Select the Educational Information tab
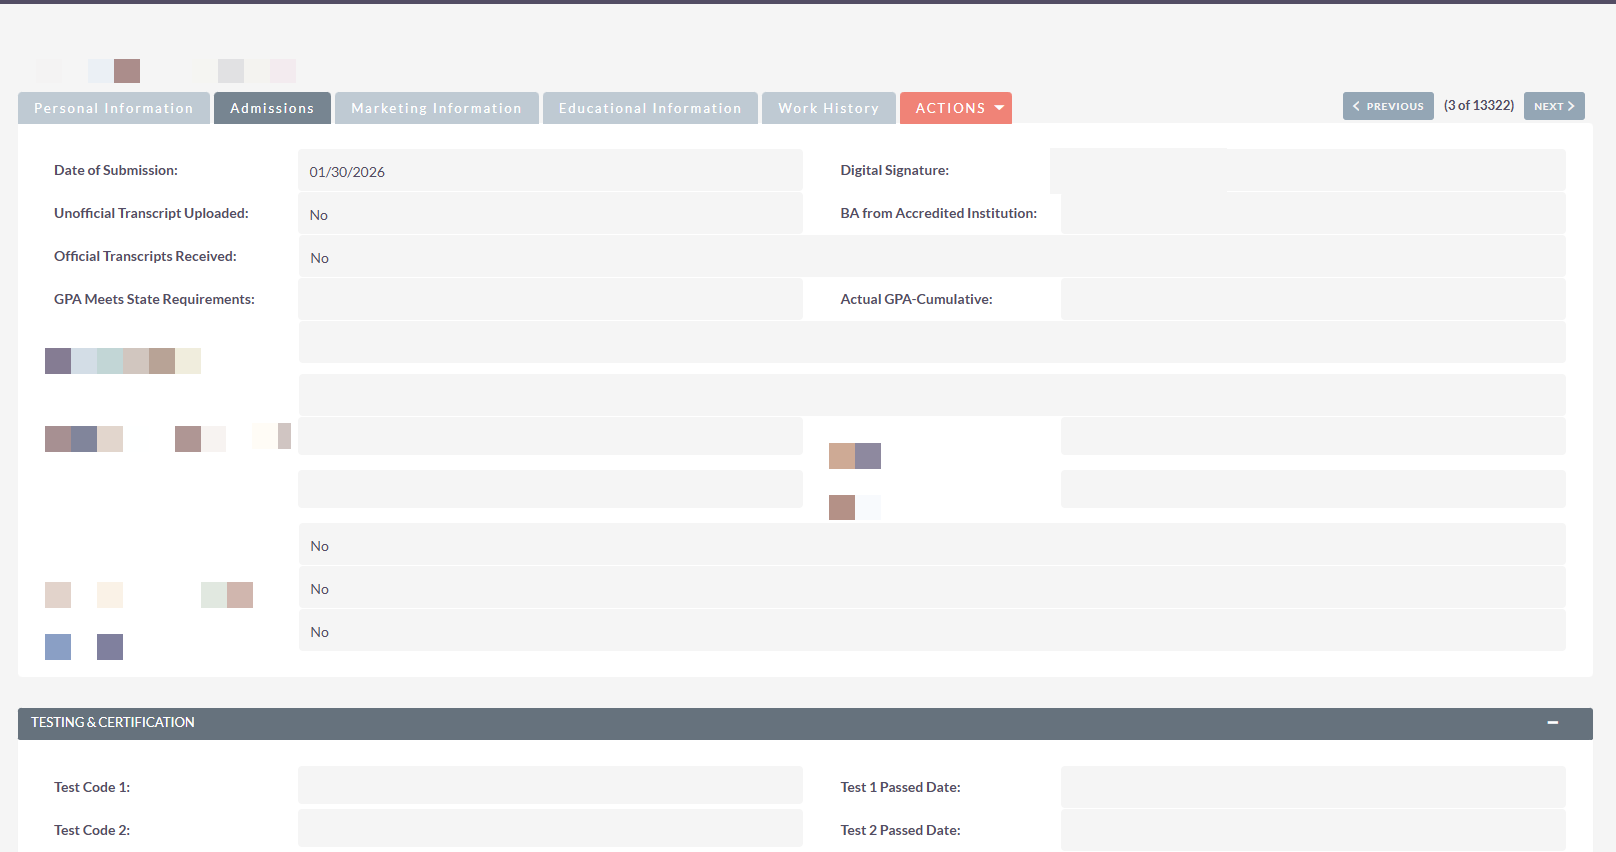 [x=650, y=108]
